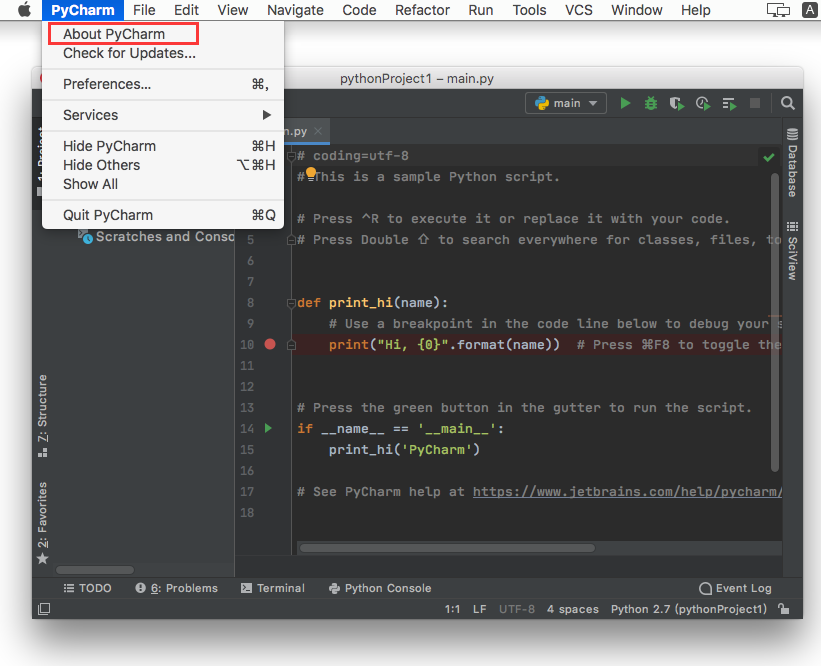Click the Profile run icon in toolbar
The width and height of the screenshot is (821, 666).
coord(703,103)
